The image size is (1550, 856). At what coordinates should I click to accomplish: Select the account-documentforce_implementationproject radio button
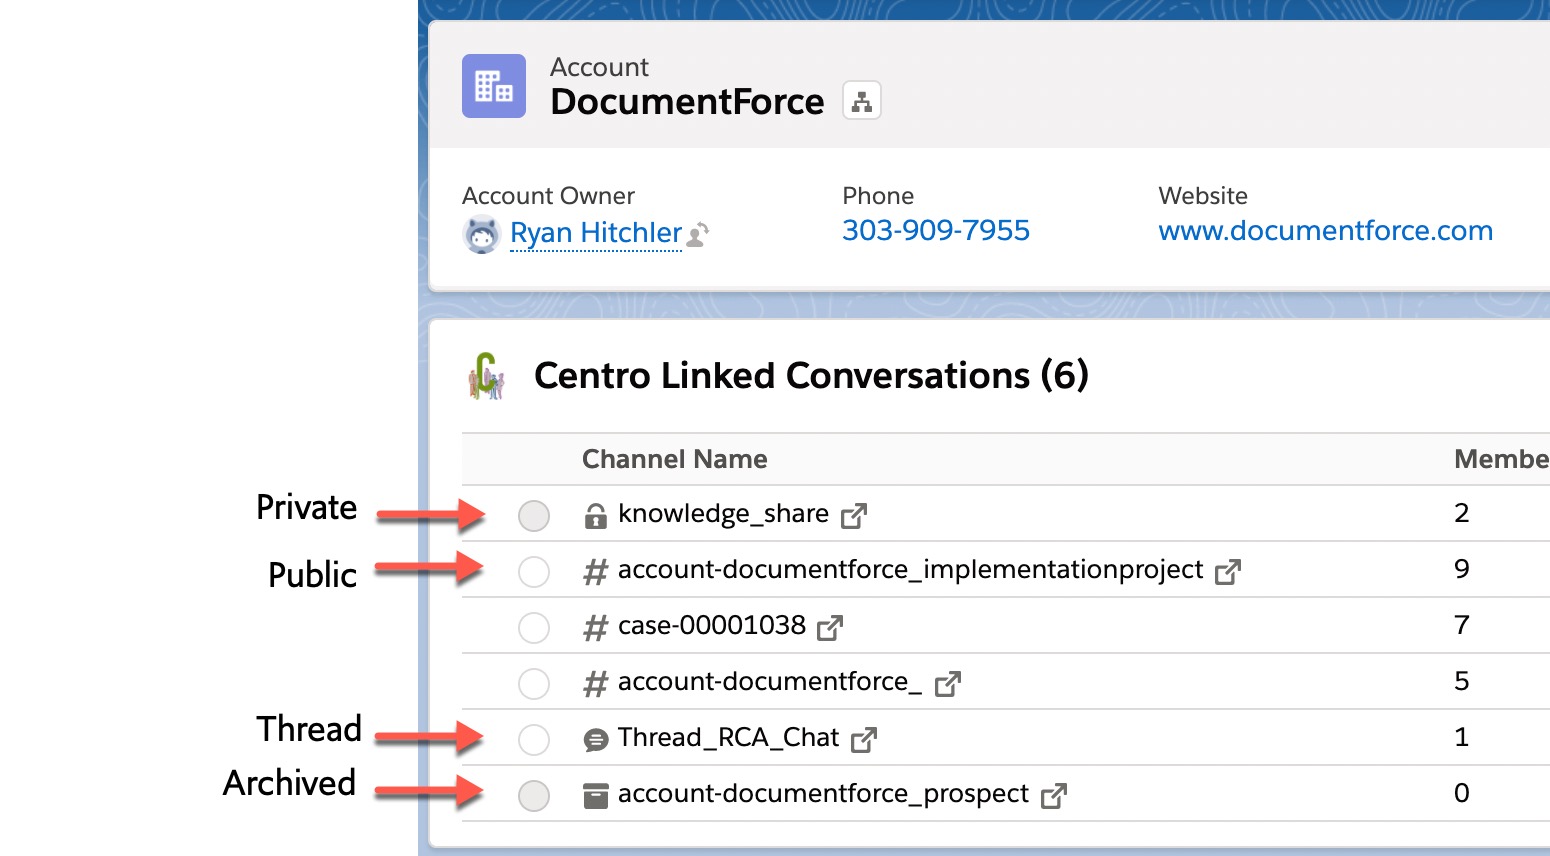(534, 572)
